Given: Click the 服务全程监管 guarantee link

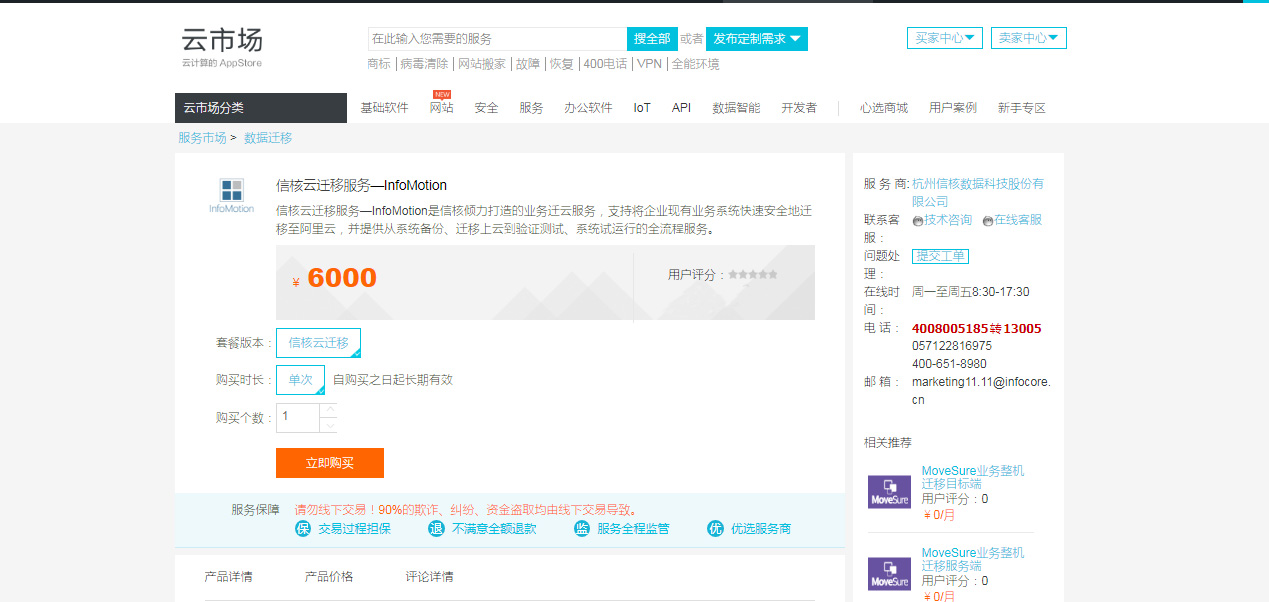Looking at the screenshot, I should coord(633,529).
